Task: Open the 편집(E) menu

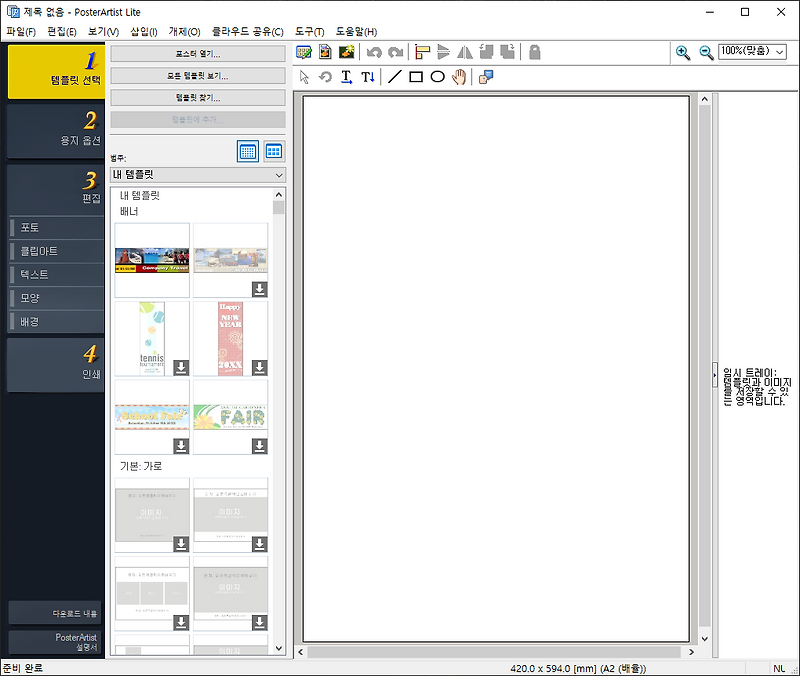Action: pyautogui.click(x=62, y=32)
